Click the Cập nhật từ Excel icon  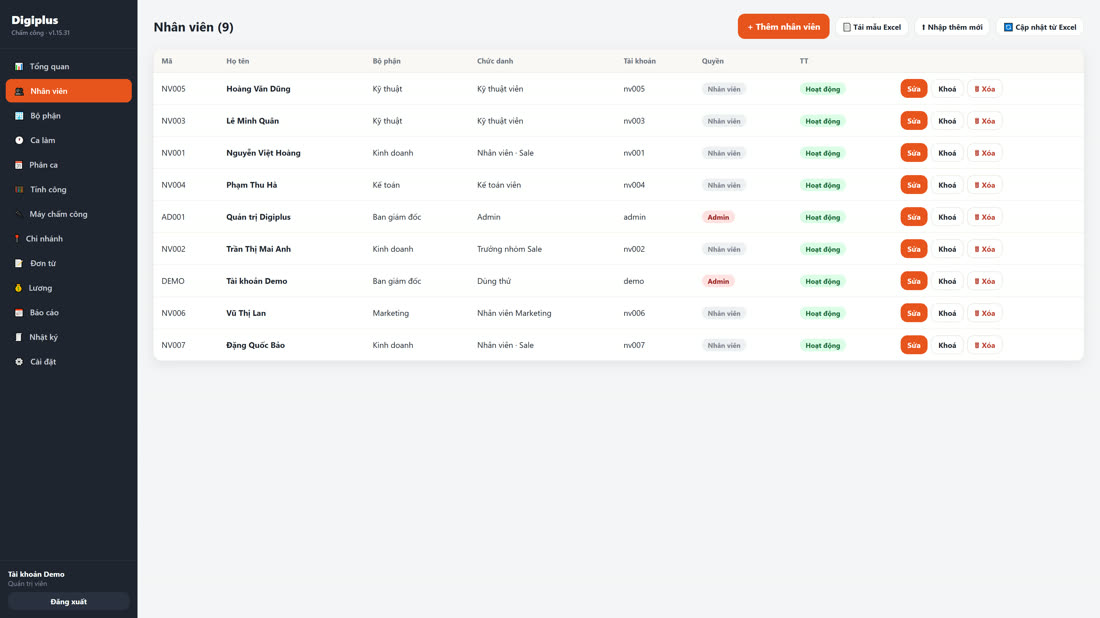pyautogui.click(x=1008, y=27)
